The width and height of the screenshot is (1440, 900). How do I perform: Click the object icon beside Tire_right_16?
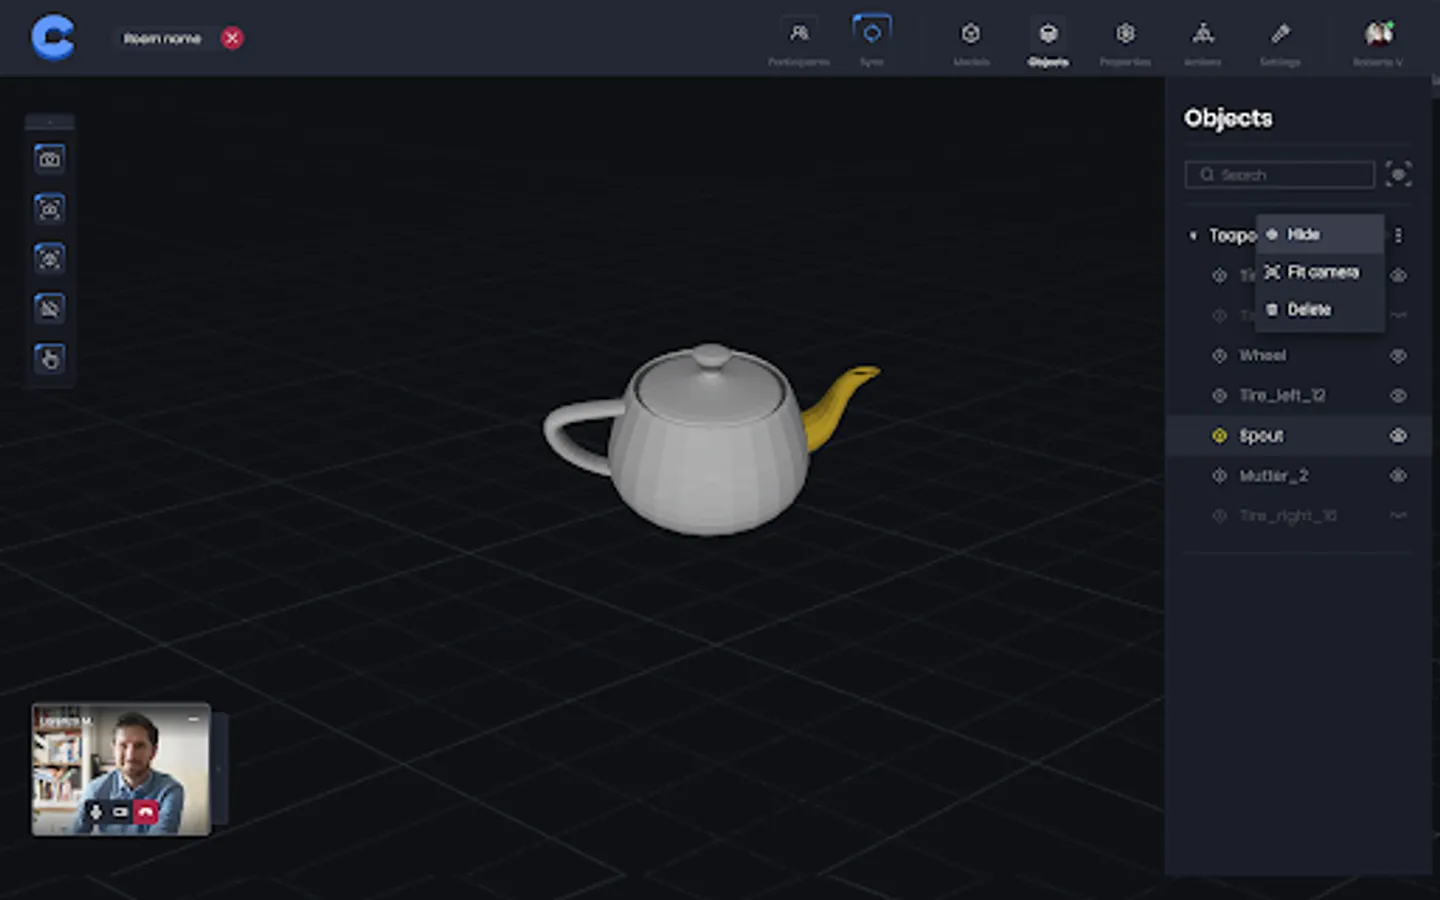(1219, 515)
